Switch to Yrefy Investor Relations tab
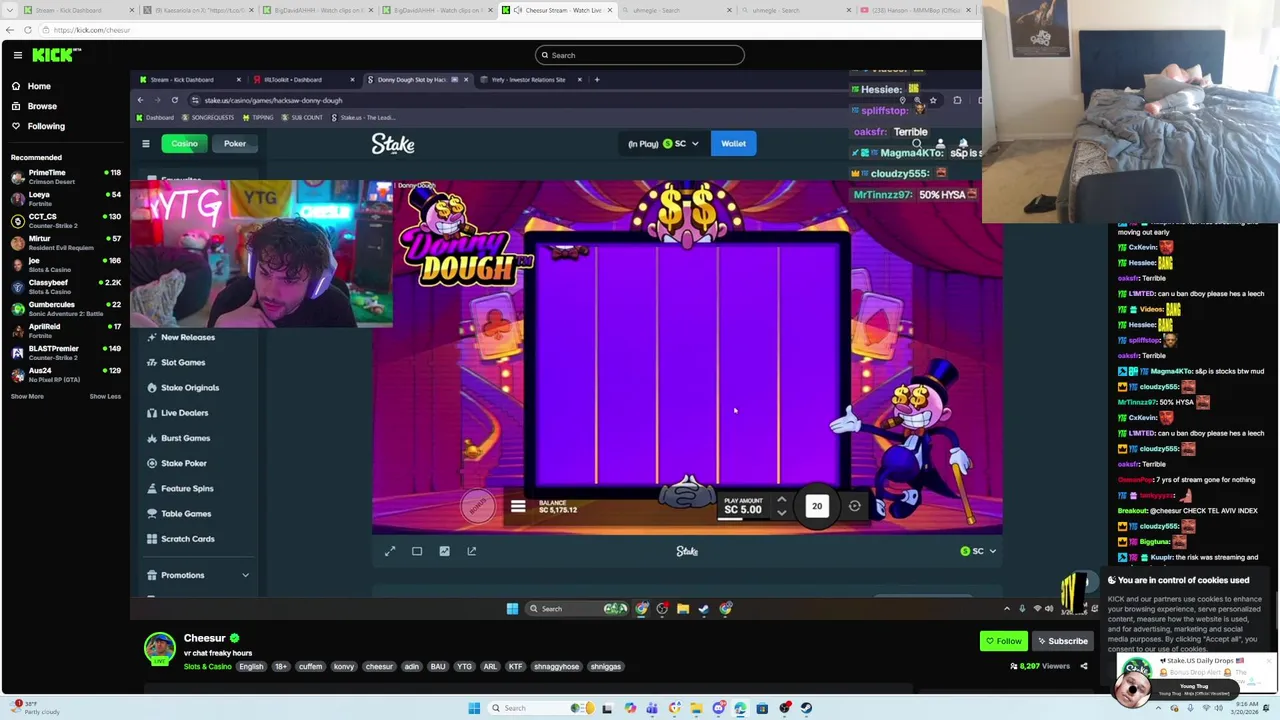Screen dimensions: 1280x720 point(528,79)
